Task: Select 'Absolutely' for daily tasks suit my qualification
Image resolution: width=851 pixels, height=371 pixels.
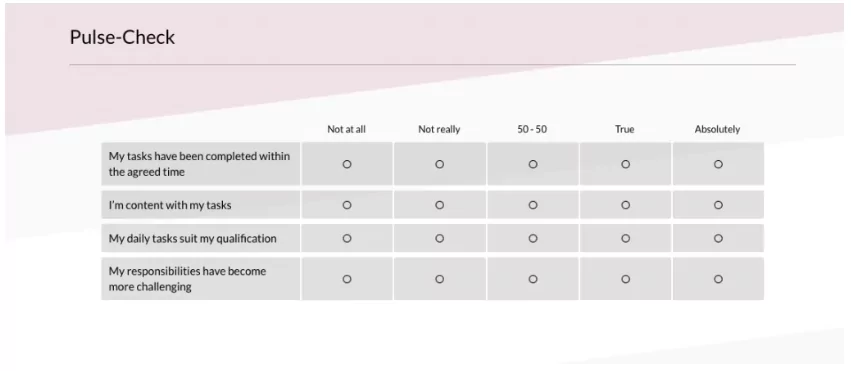Action: (718, 238)
